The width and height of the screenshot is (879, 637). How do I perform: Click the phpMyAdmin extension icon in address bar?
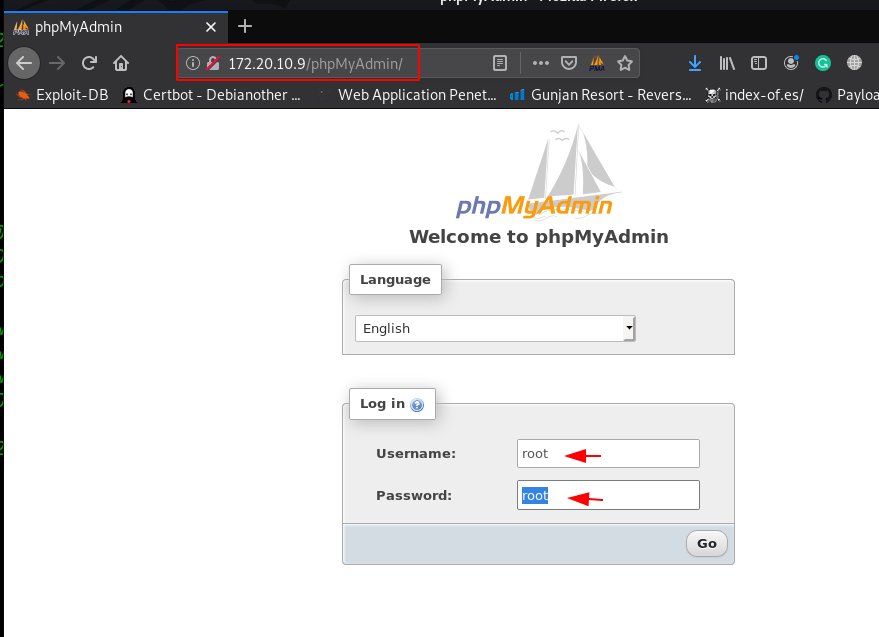[x=597, y=63]
